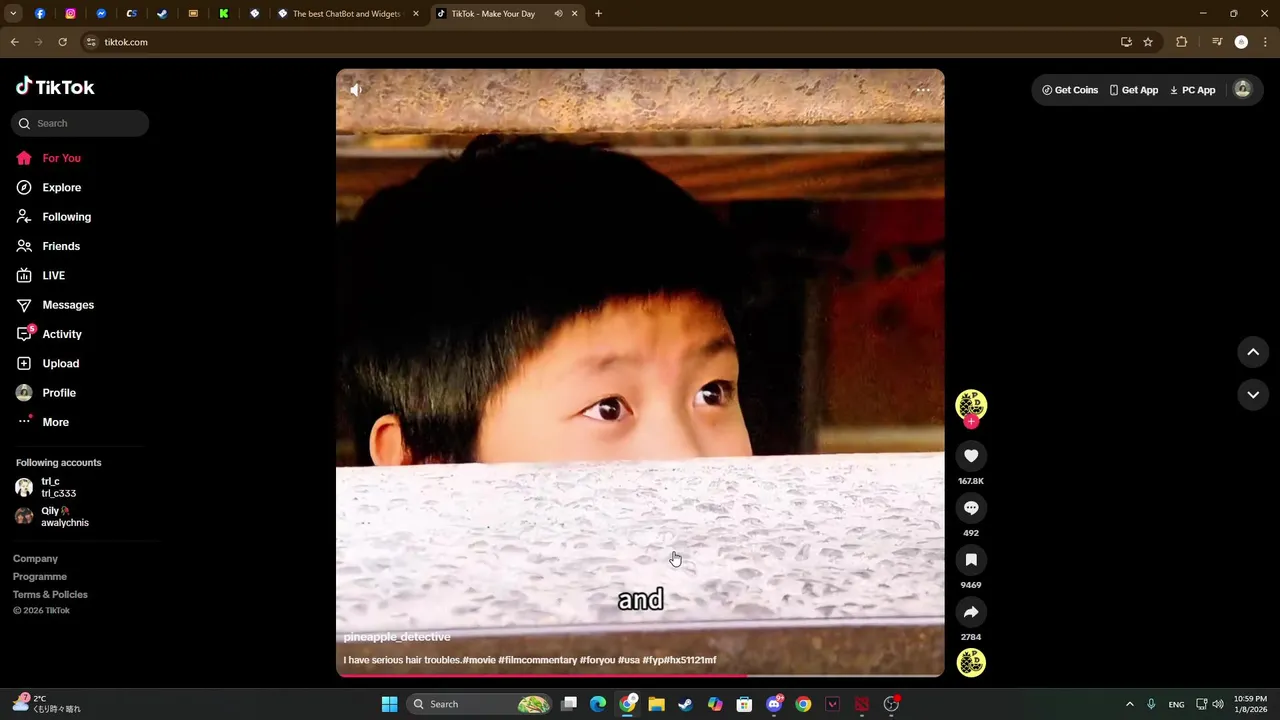
Task: Click the PC App download button
Action: pos(1193,90)
